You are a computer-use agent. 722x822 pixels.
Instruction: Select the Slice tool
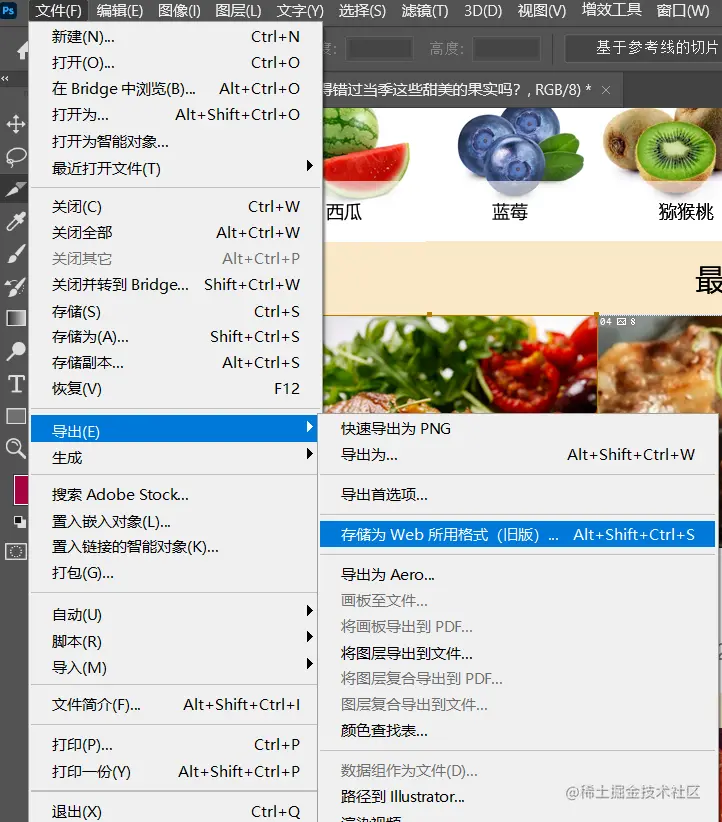16,189
